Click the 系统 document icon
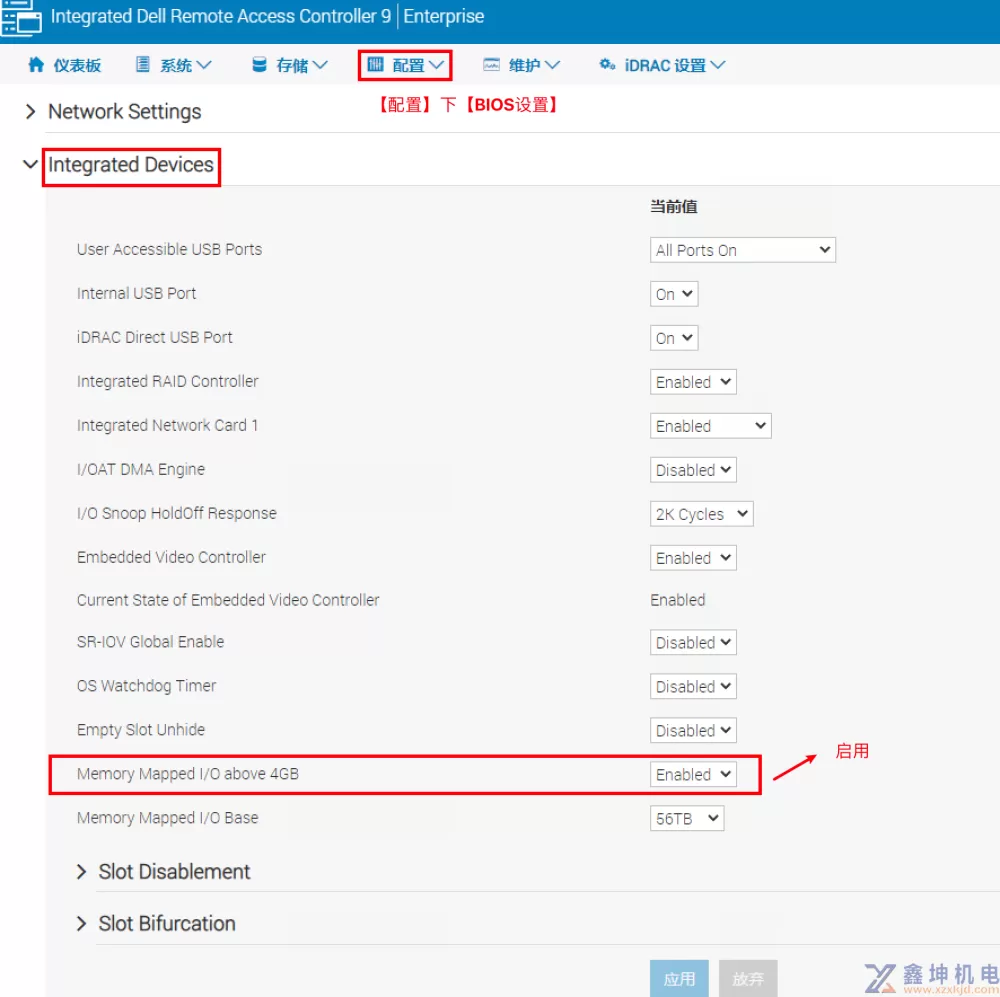This screenshot has height=997, width=1000. click(x=143, y=64)
